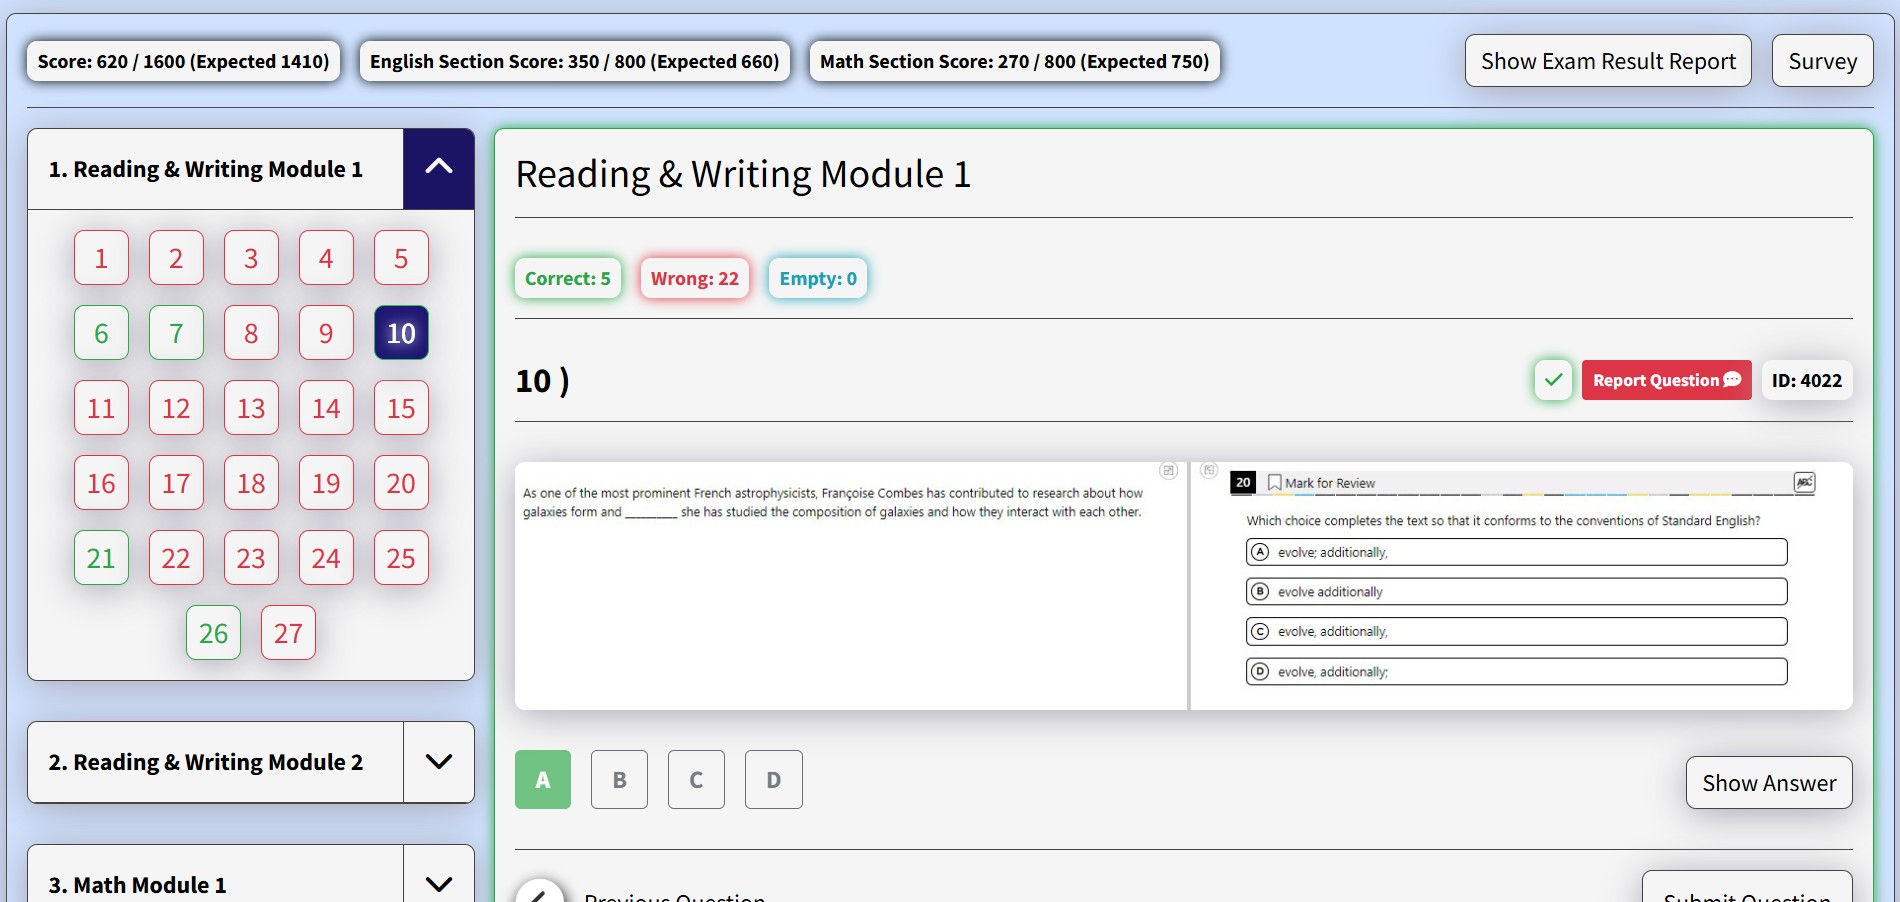Click Report Question with speech bubble icon
Viewport: 1900px width, 902px height.
coord(1666,380)
